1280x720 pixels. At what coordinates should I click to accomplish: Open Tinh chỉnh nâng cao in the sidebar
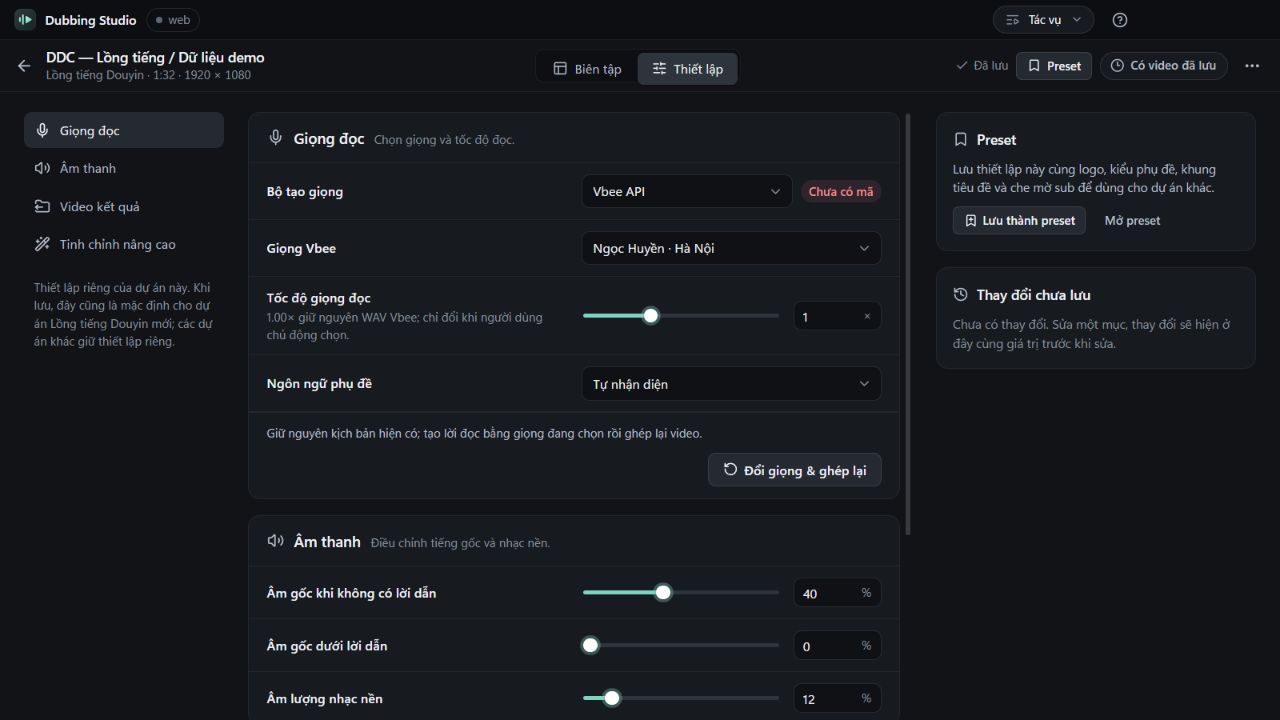tap(124, 244)
